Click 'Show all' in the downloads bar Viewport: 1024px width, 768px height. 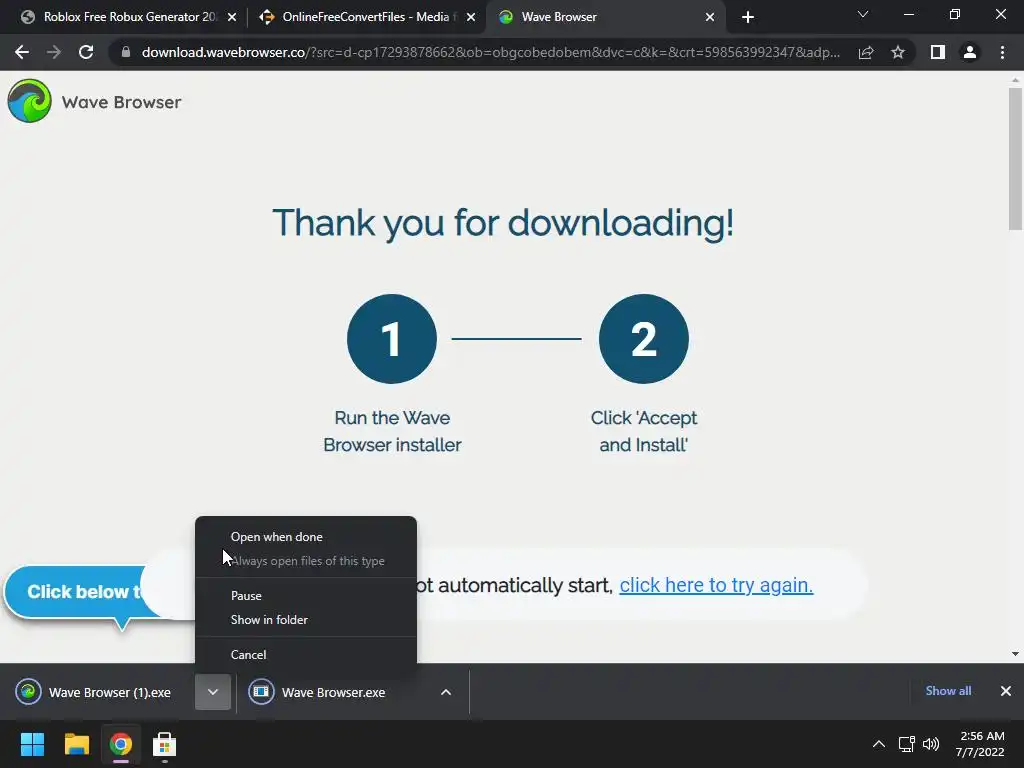point(948,691)
